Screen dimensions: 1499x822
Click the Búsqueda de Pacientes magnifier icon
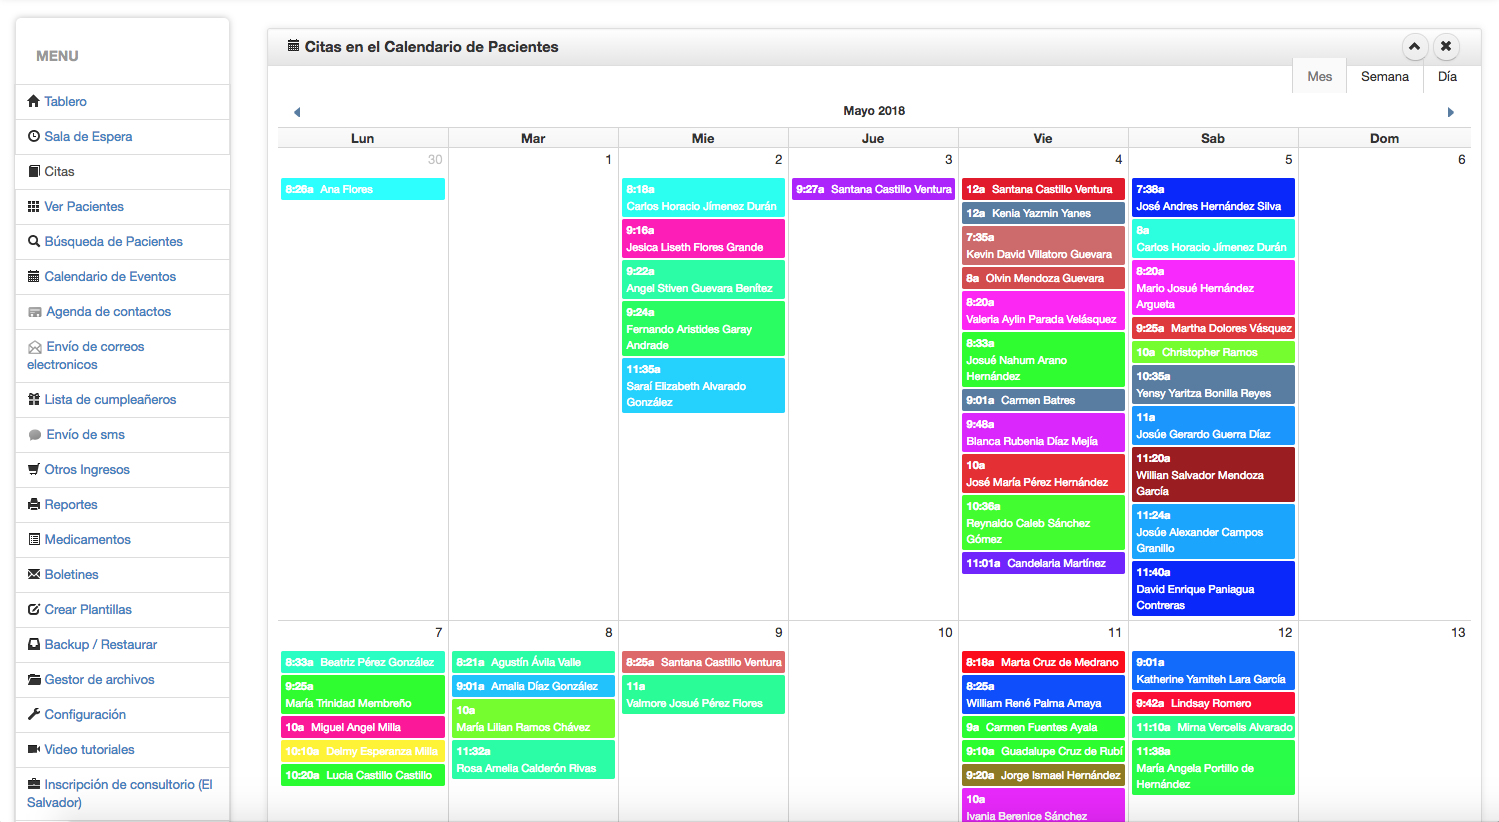point(34,241)
